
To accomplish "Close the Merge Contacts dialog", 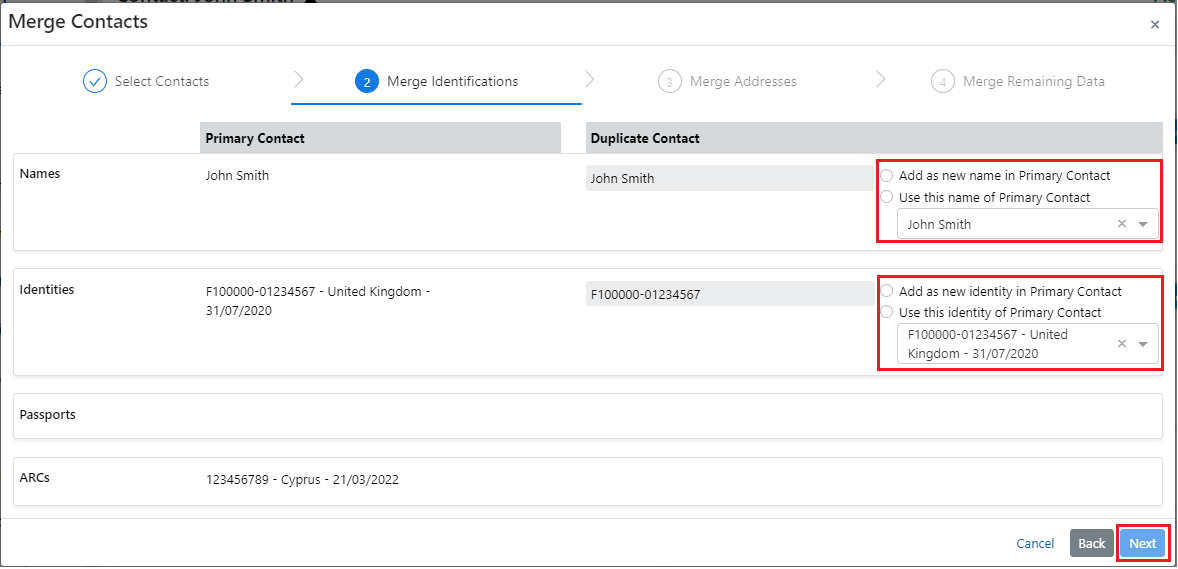I will pyautogui.click(x=1155, y=25).
